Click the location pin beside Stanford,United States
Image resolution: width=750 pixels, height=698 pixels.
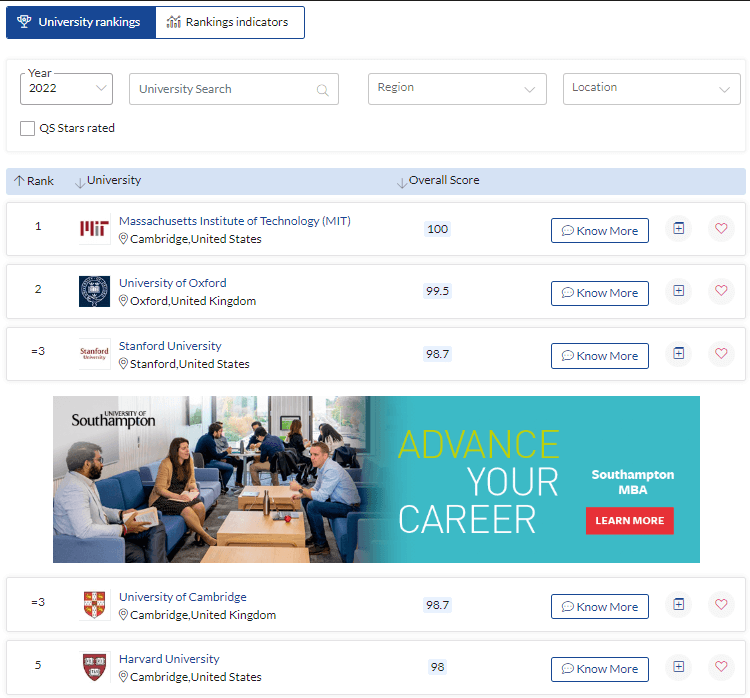click(x=123, y=364)
